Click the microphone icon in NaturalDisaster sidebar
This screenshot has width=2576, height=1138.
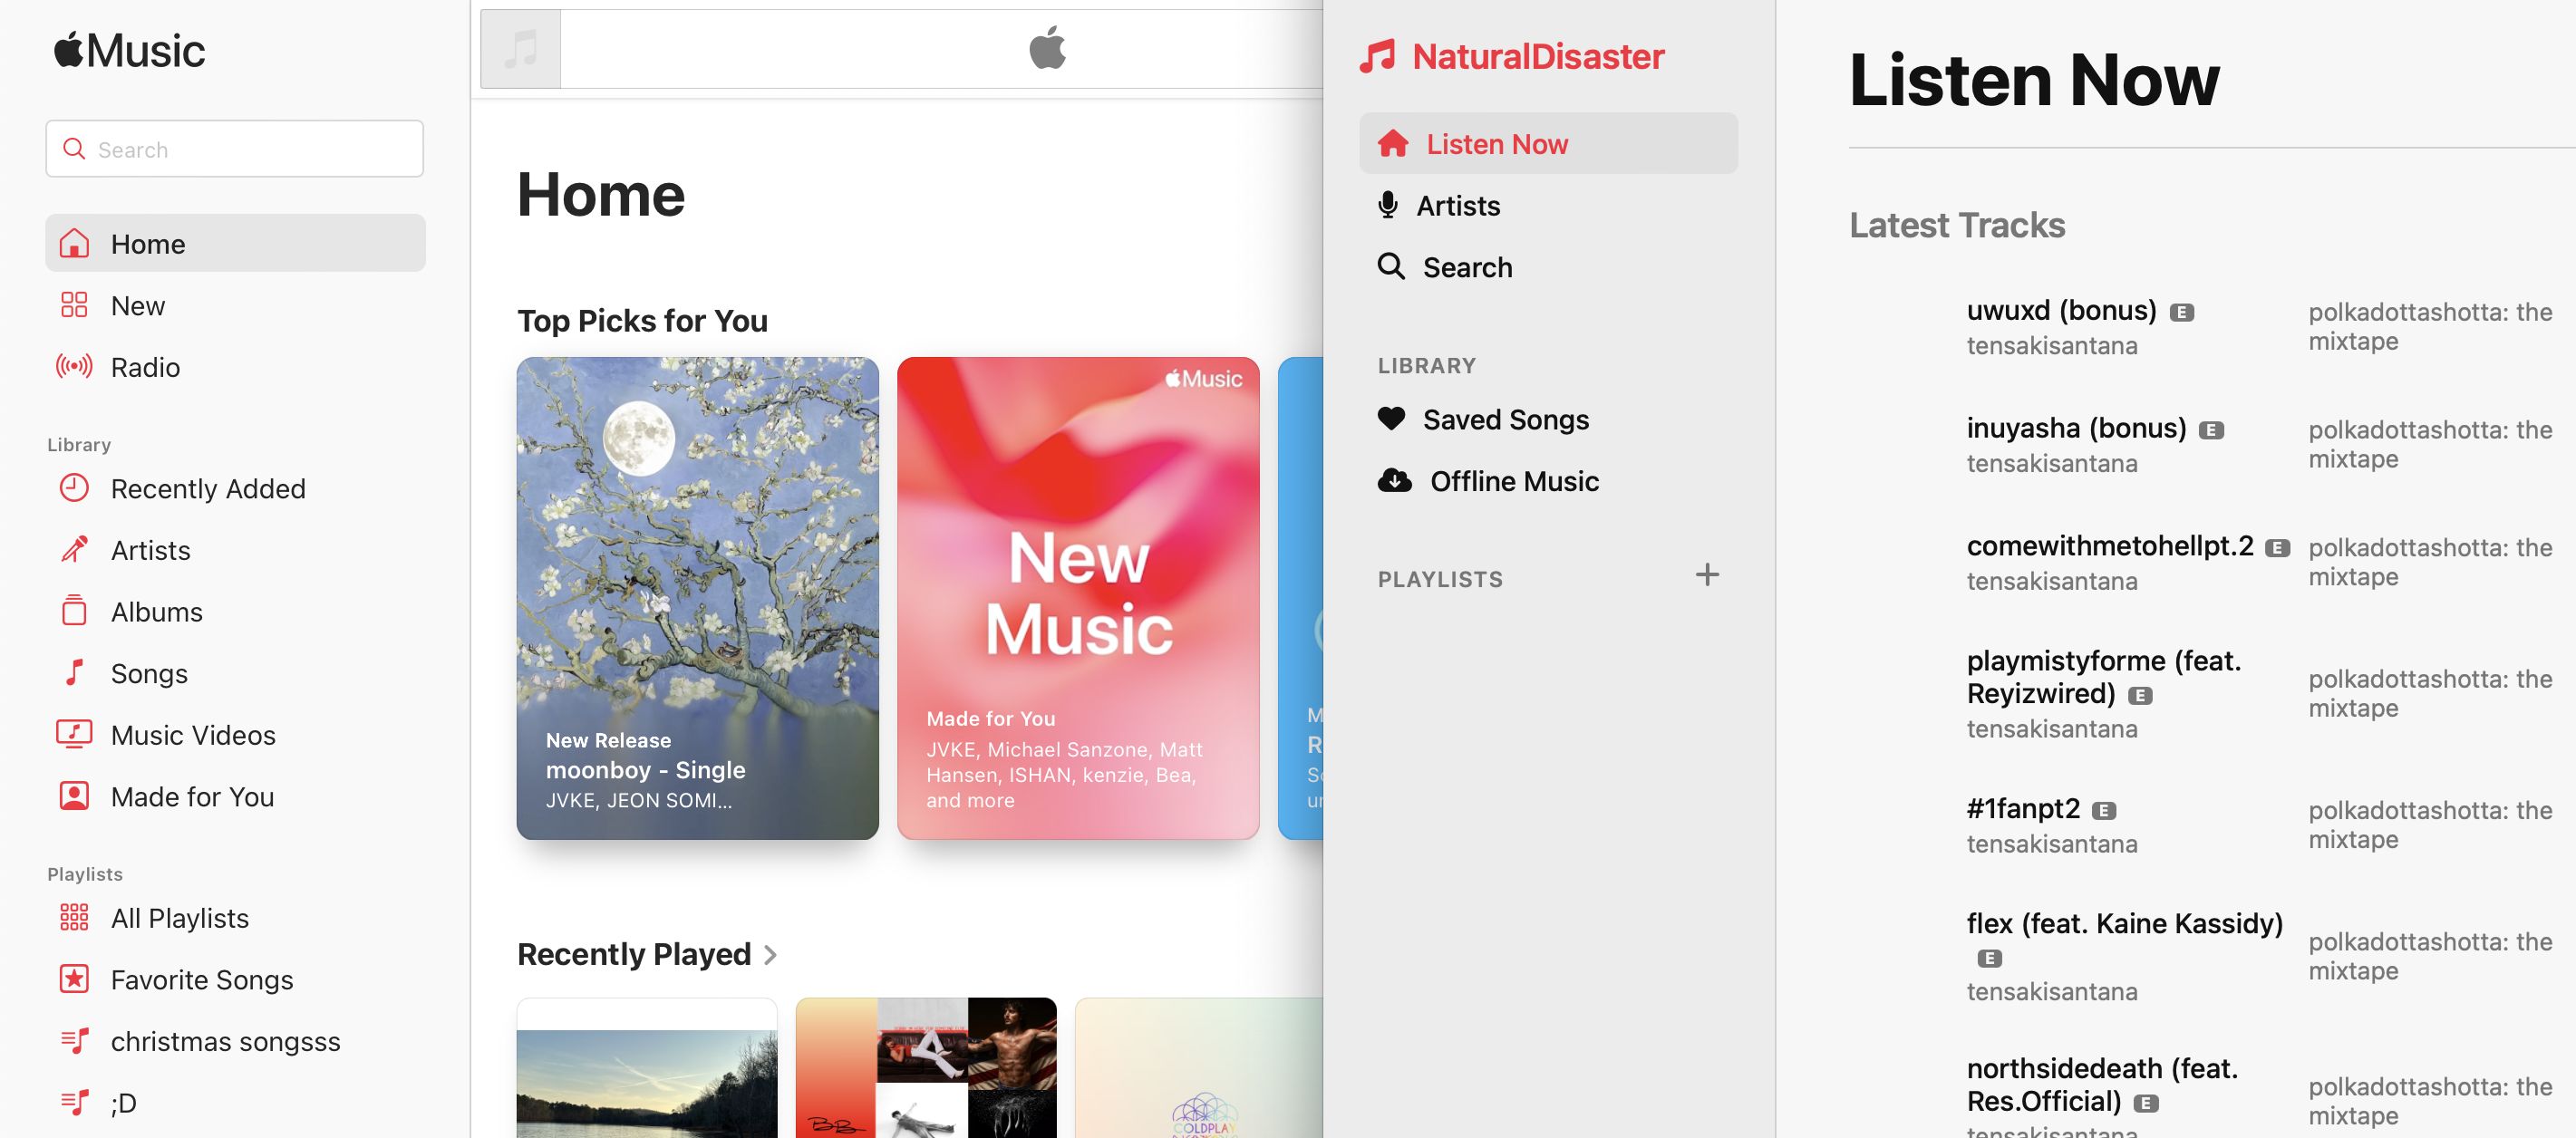pos(1387,205)
